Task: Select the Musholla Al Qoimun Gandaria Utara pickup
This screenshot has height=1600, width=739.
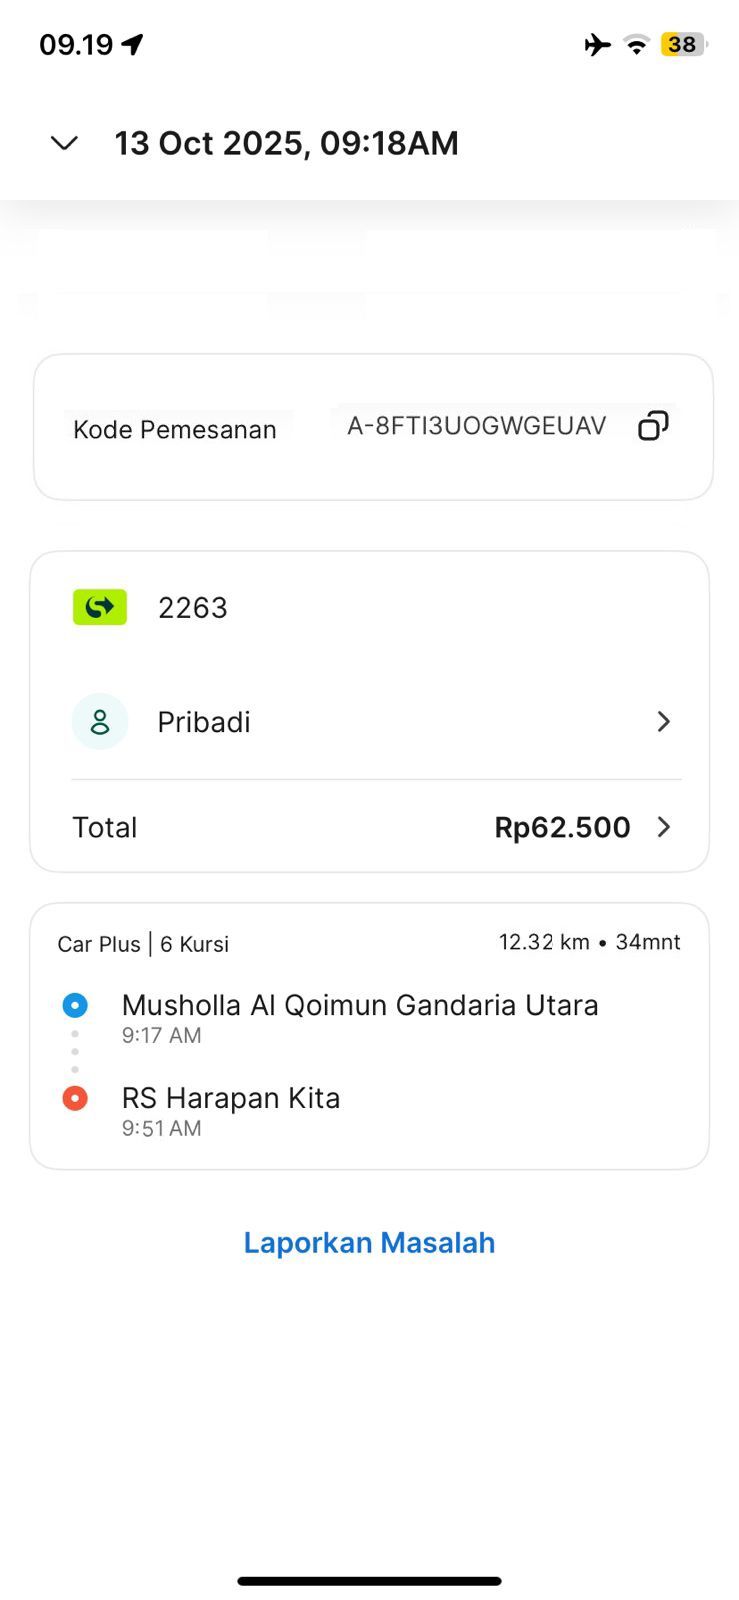Action: 360,1005
